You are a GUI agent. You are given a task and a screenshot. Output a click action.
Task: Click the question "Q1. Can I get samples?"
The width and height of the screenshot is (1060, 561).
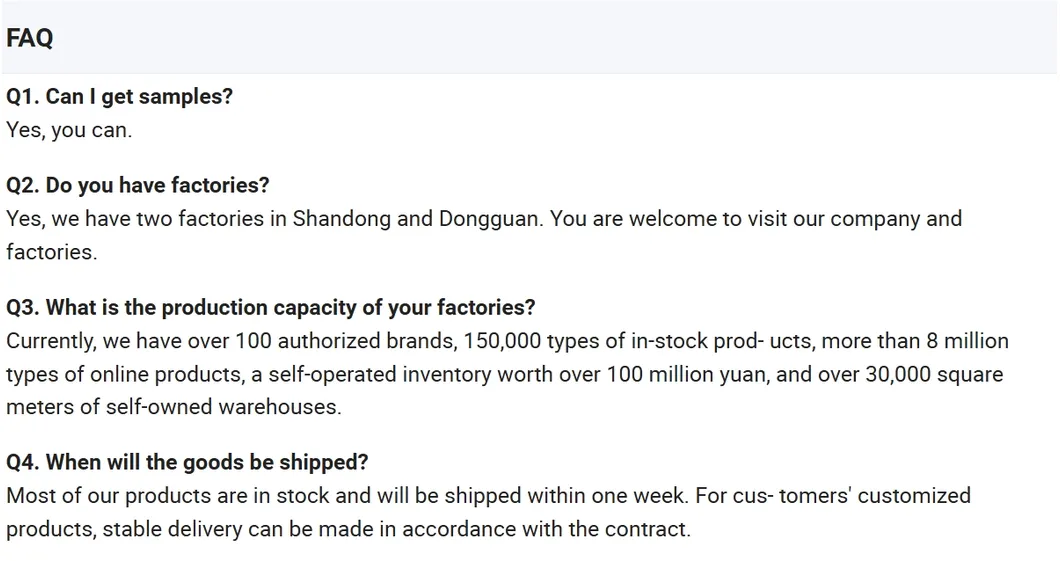[119, 97]
